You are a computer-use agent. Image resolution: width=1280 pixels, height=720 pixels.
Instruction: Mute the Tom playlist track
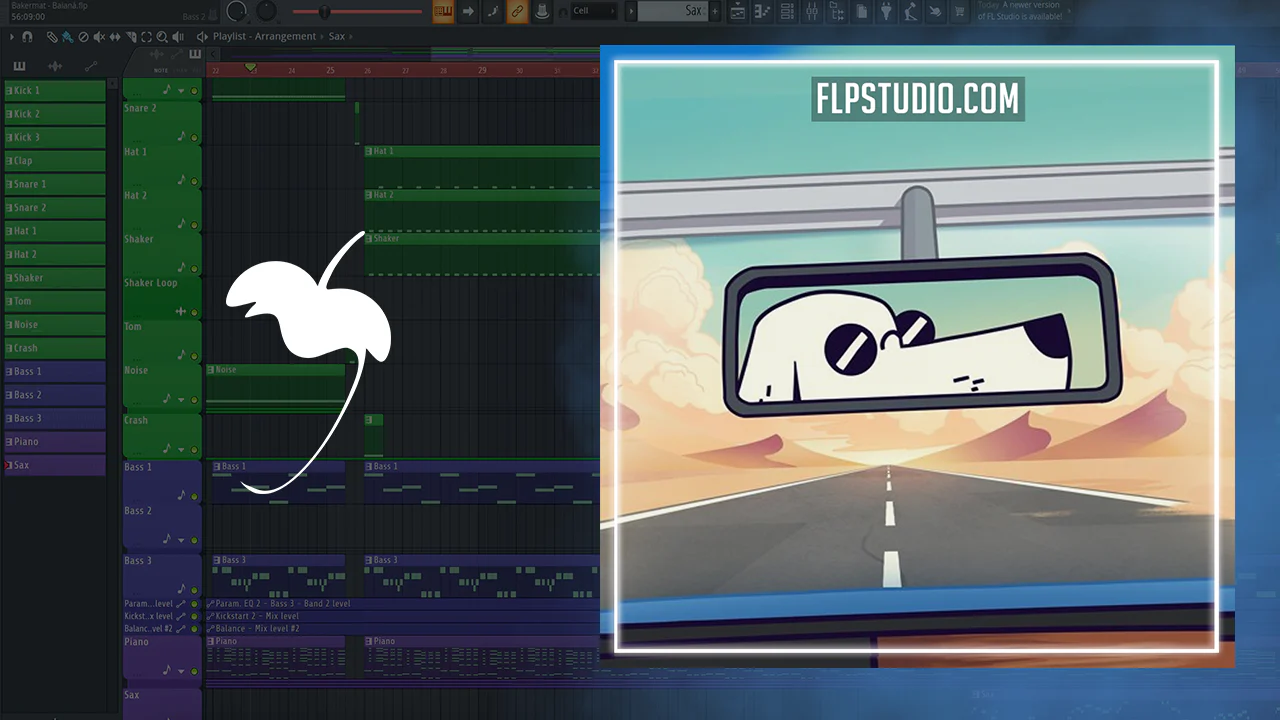click(x=194, y=355)
